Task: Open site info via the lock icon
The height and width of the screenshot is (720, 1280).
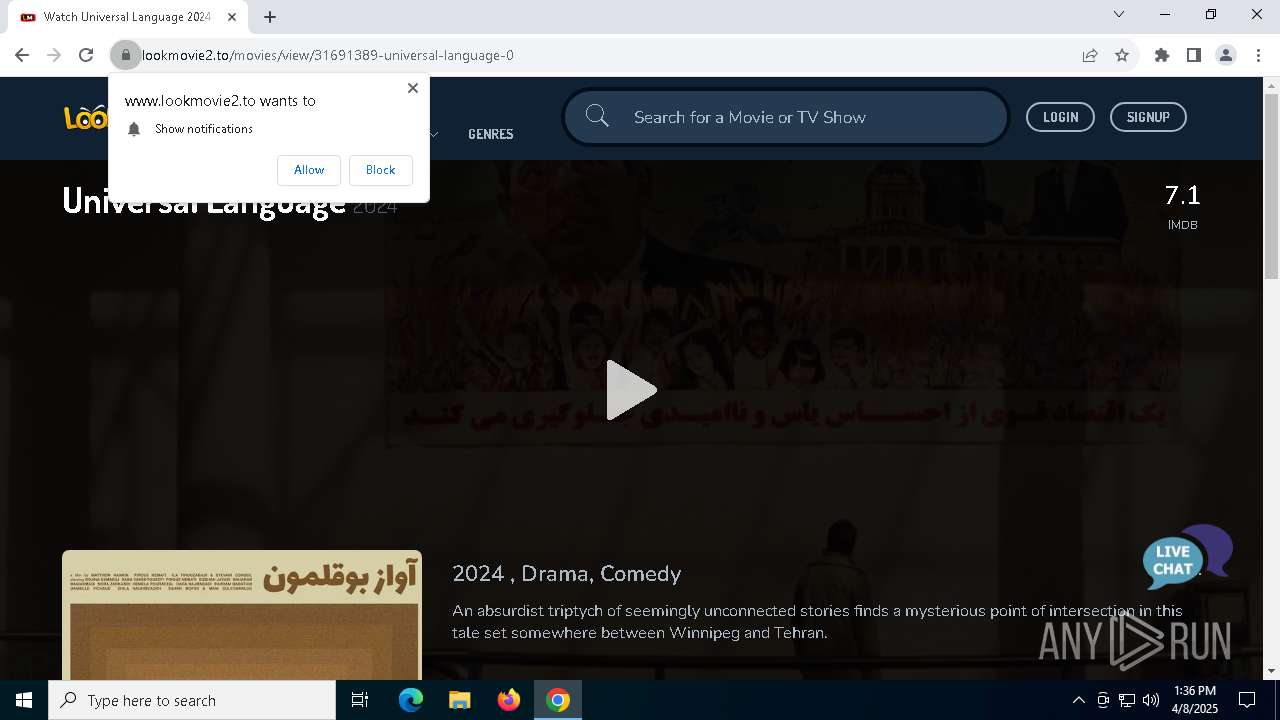Action: pyautogui.click(x=126, y=55)
